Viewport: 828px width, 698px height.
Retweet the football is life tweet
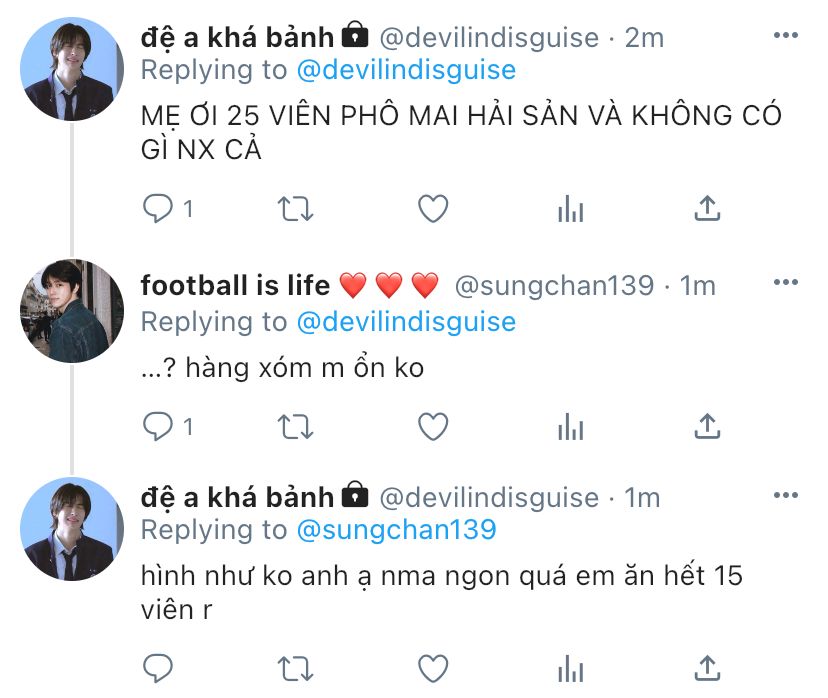pyautogui.click(x=295, y=427)
